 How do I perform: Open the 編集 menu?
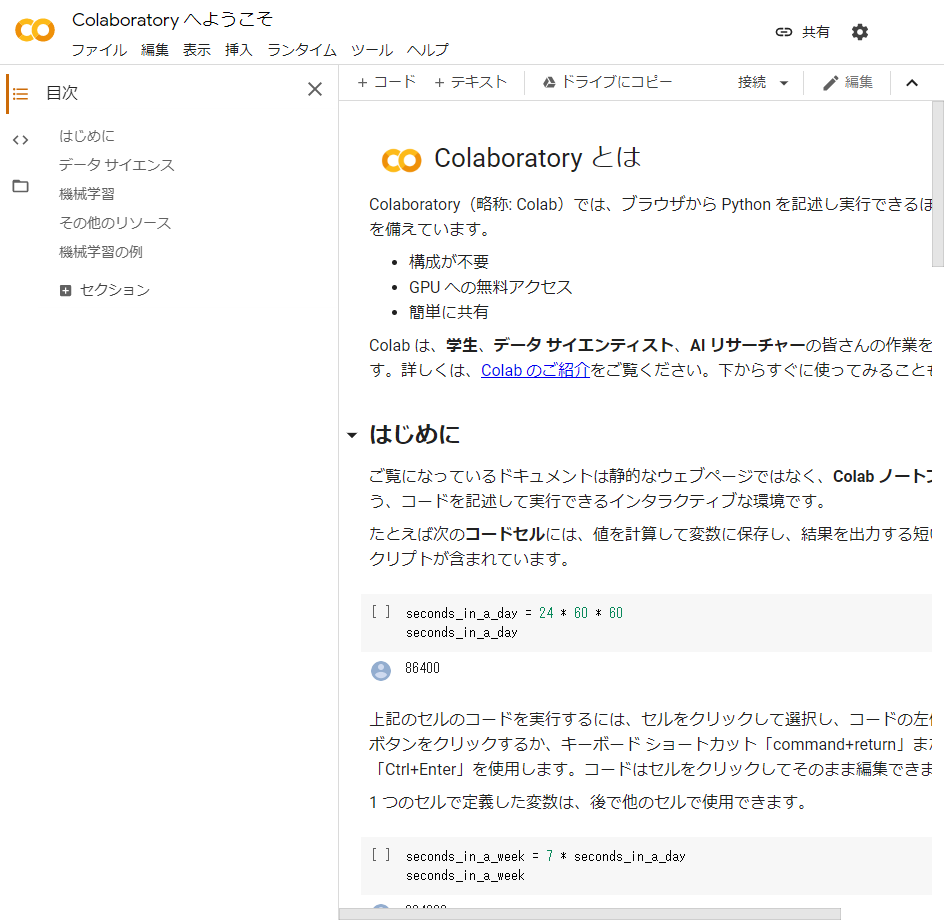tap(155, 50)
